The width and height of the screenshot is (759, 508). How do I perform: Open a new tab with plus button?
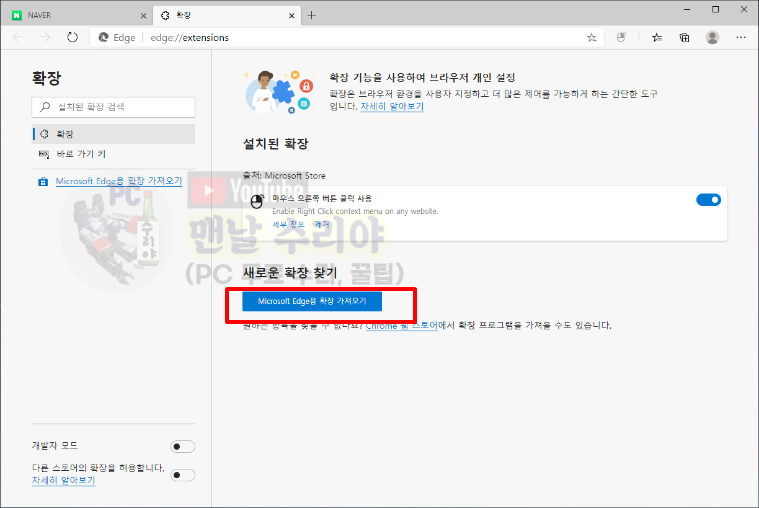point(312,15)
